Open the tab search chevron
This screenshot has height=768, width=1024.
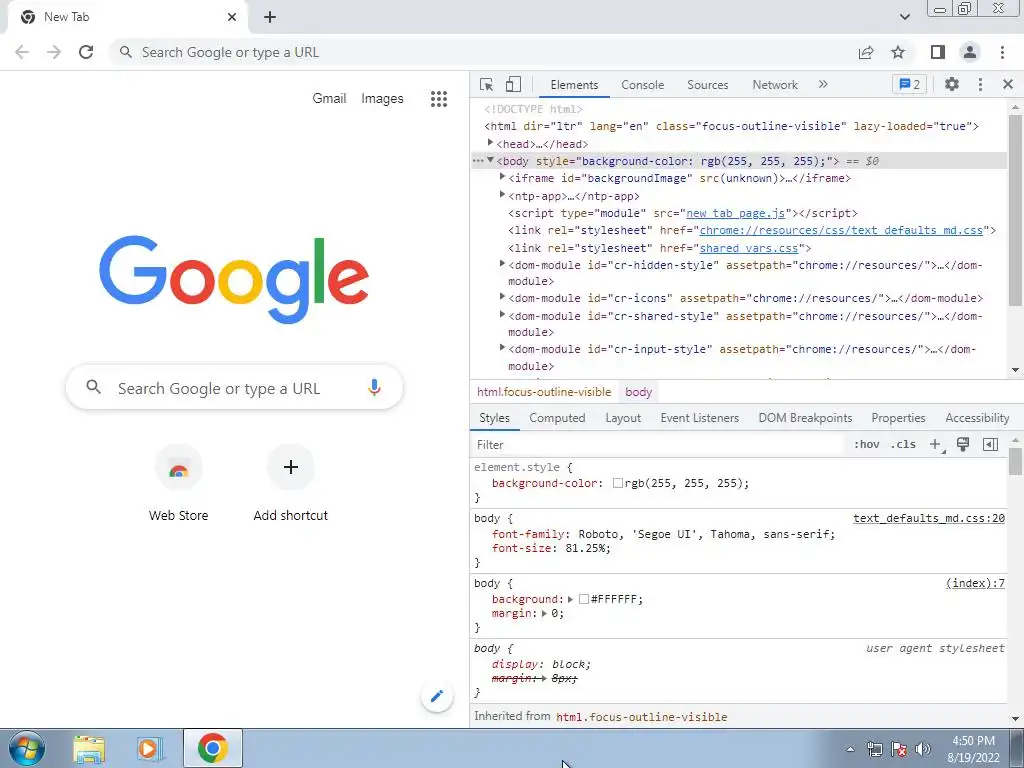click(904, 17)
